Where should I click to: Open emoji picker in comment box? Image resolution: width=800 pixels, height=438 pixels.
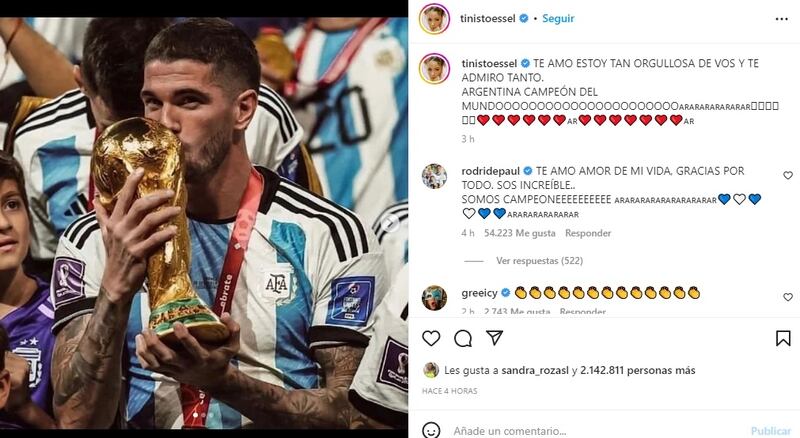click(432, 430)
